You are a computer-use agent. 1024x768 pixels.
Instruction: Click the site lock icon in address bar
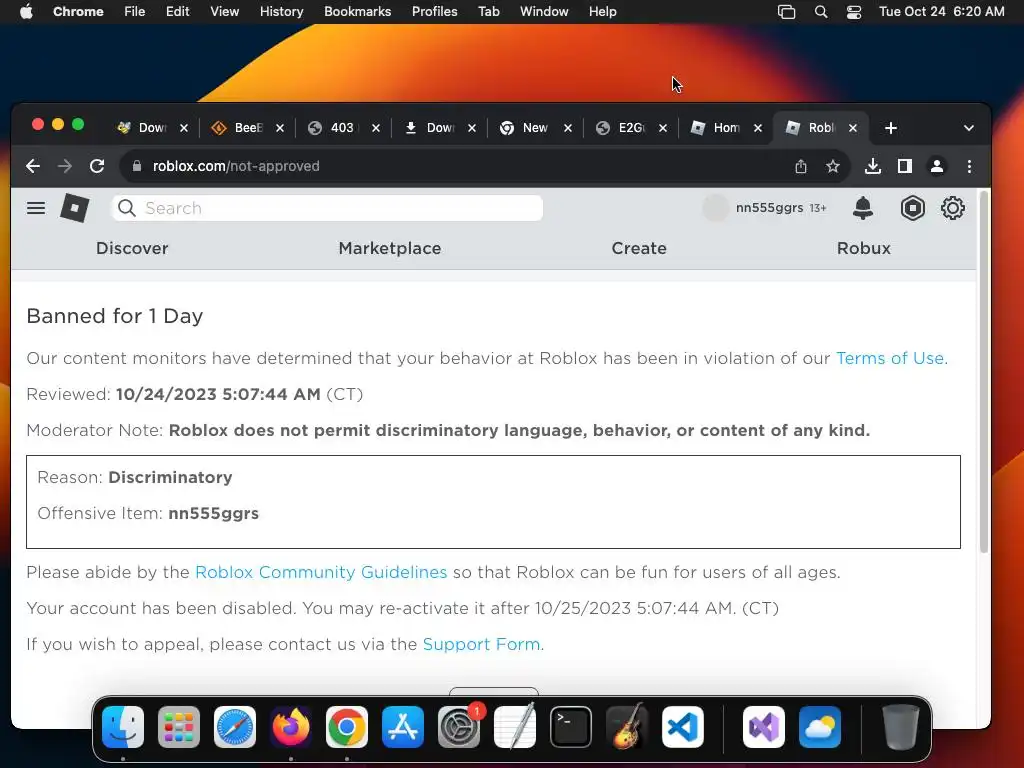[136, 167]
